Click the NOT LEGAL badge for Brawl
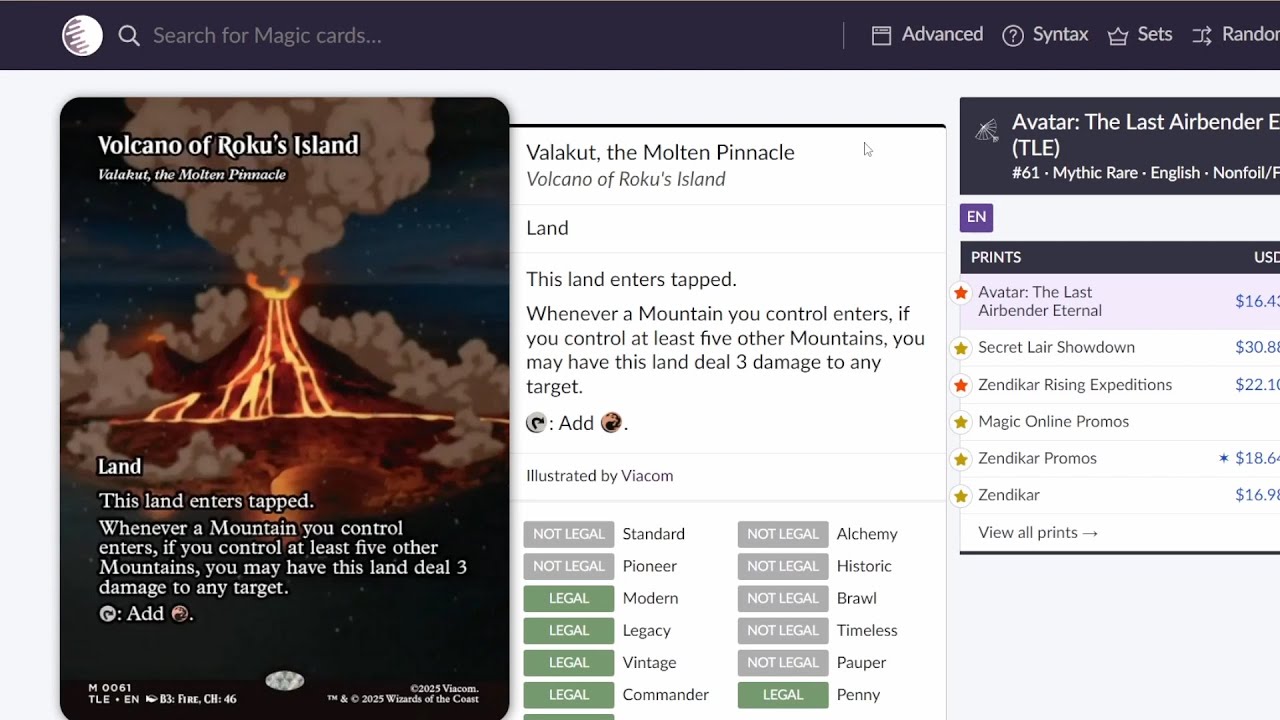 783,598
